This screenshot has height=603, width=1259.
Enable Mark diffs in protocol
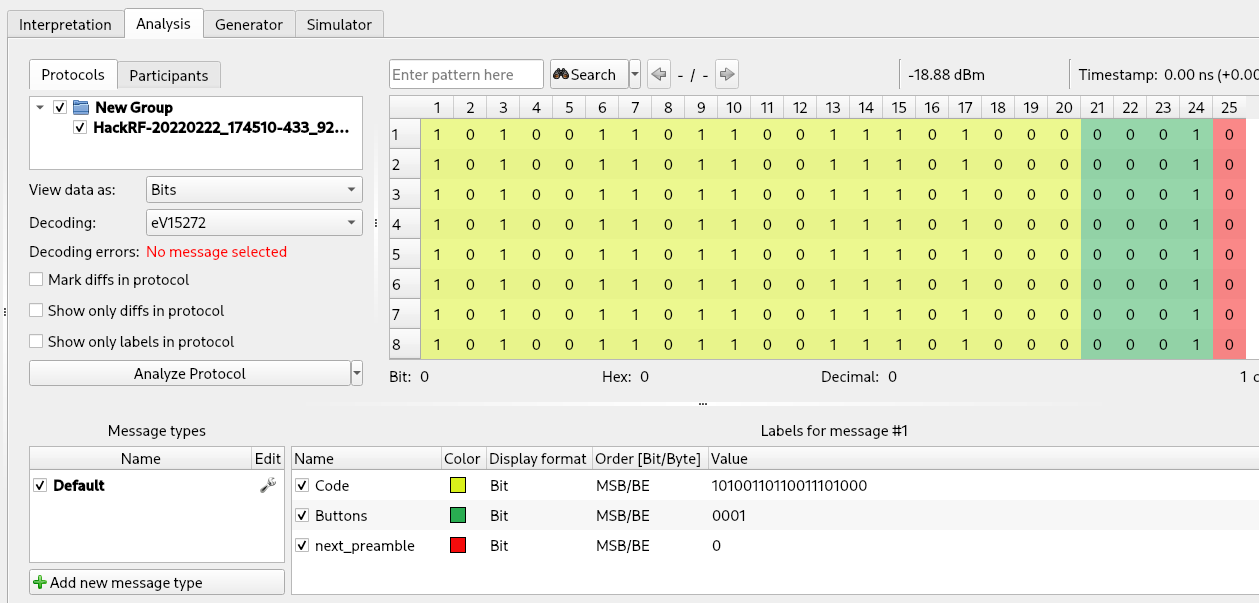37,280
